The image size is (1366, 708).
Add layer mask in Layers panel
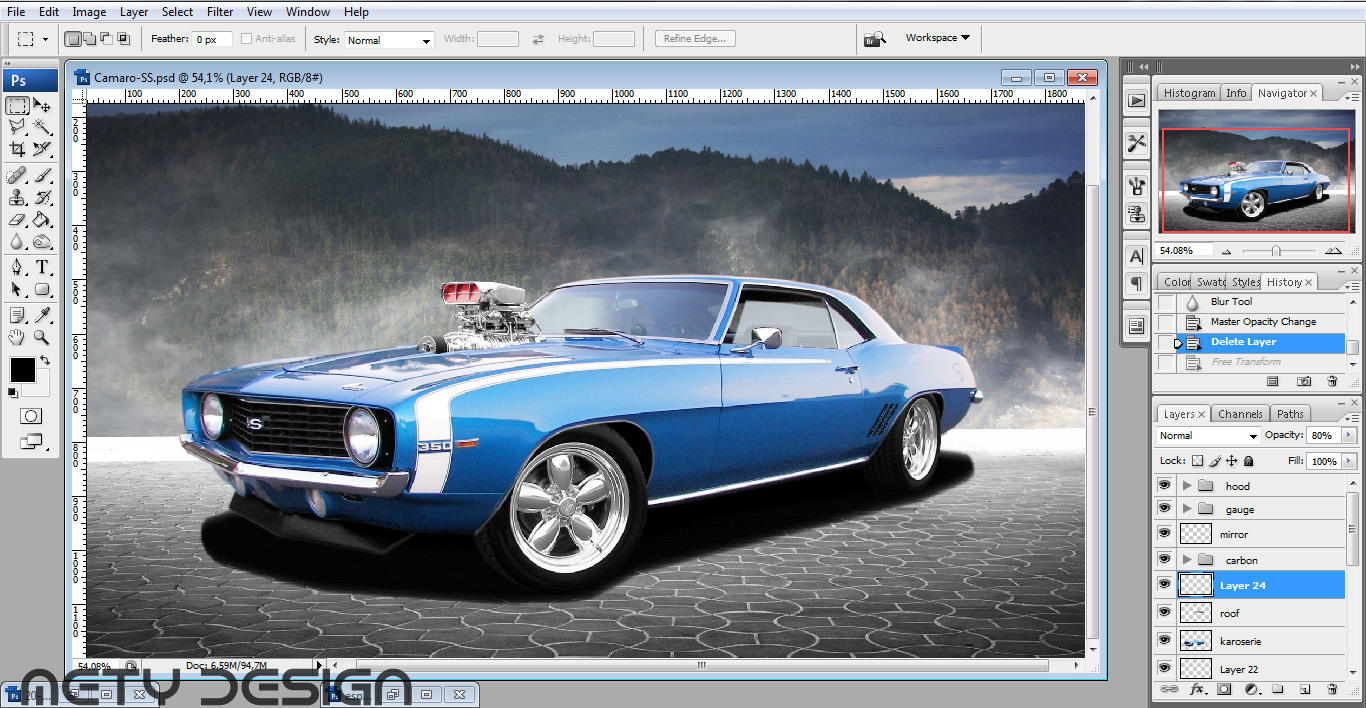pyautogui.click(x=1225, y=690)
